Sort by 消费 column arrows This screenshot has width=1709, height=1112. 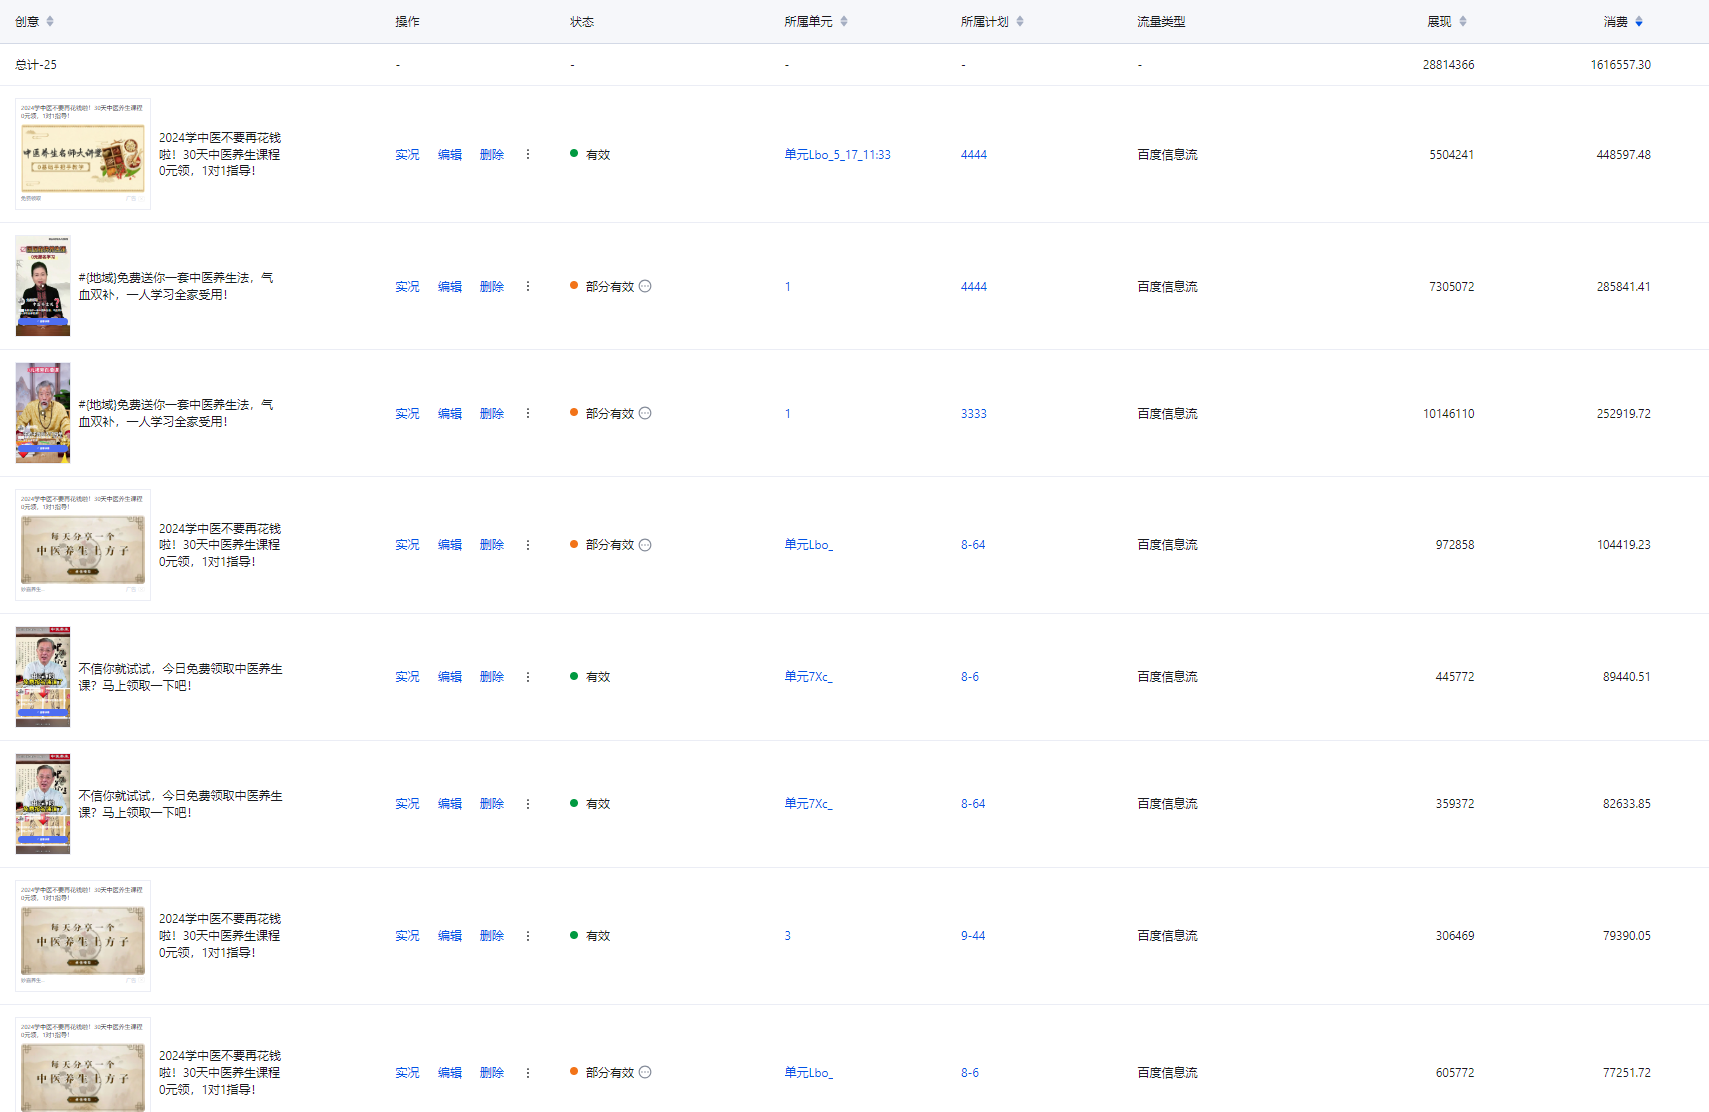1639,22
